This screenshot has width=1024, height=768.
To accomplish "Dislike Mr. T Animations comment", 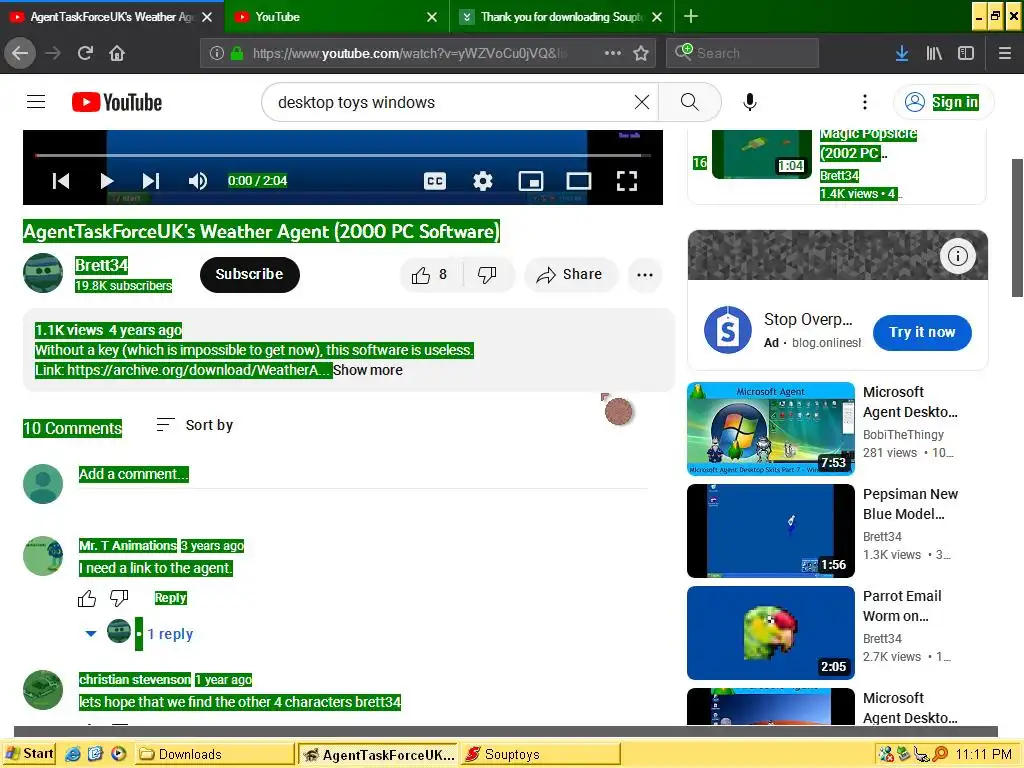I will point(119,598).
